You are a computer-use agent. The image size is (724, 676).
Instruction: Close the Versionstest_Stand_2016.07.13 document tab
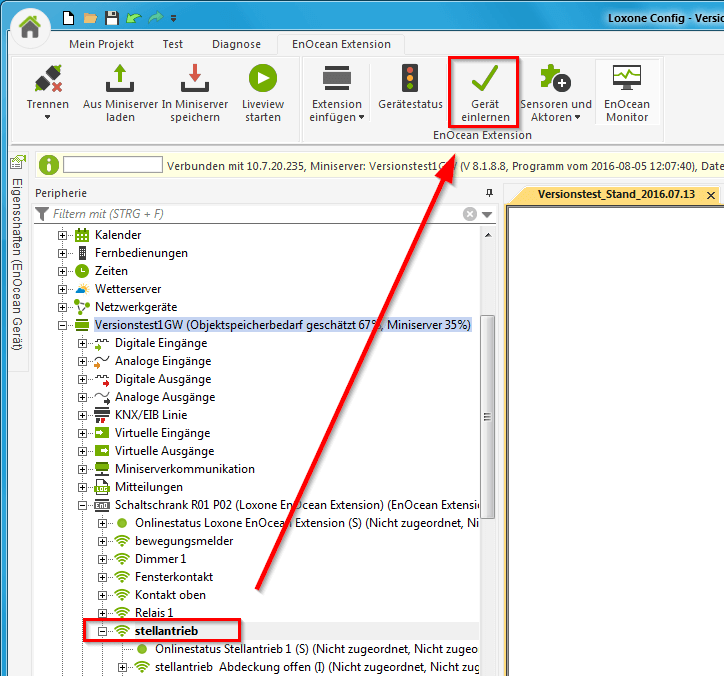pyautogui.click(x=710, y=194)
